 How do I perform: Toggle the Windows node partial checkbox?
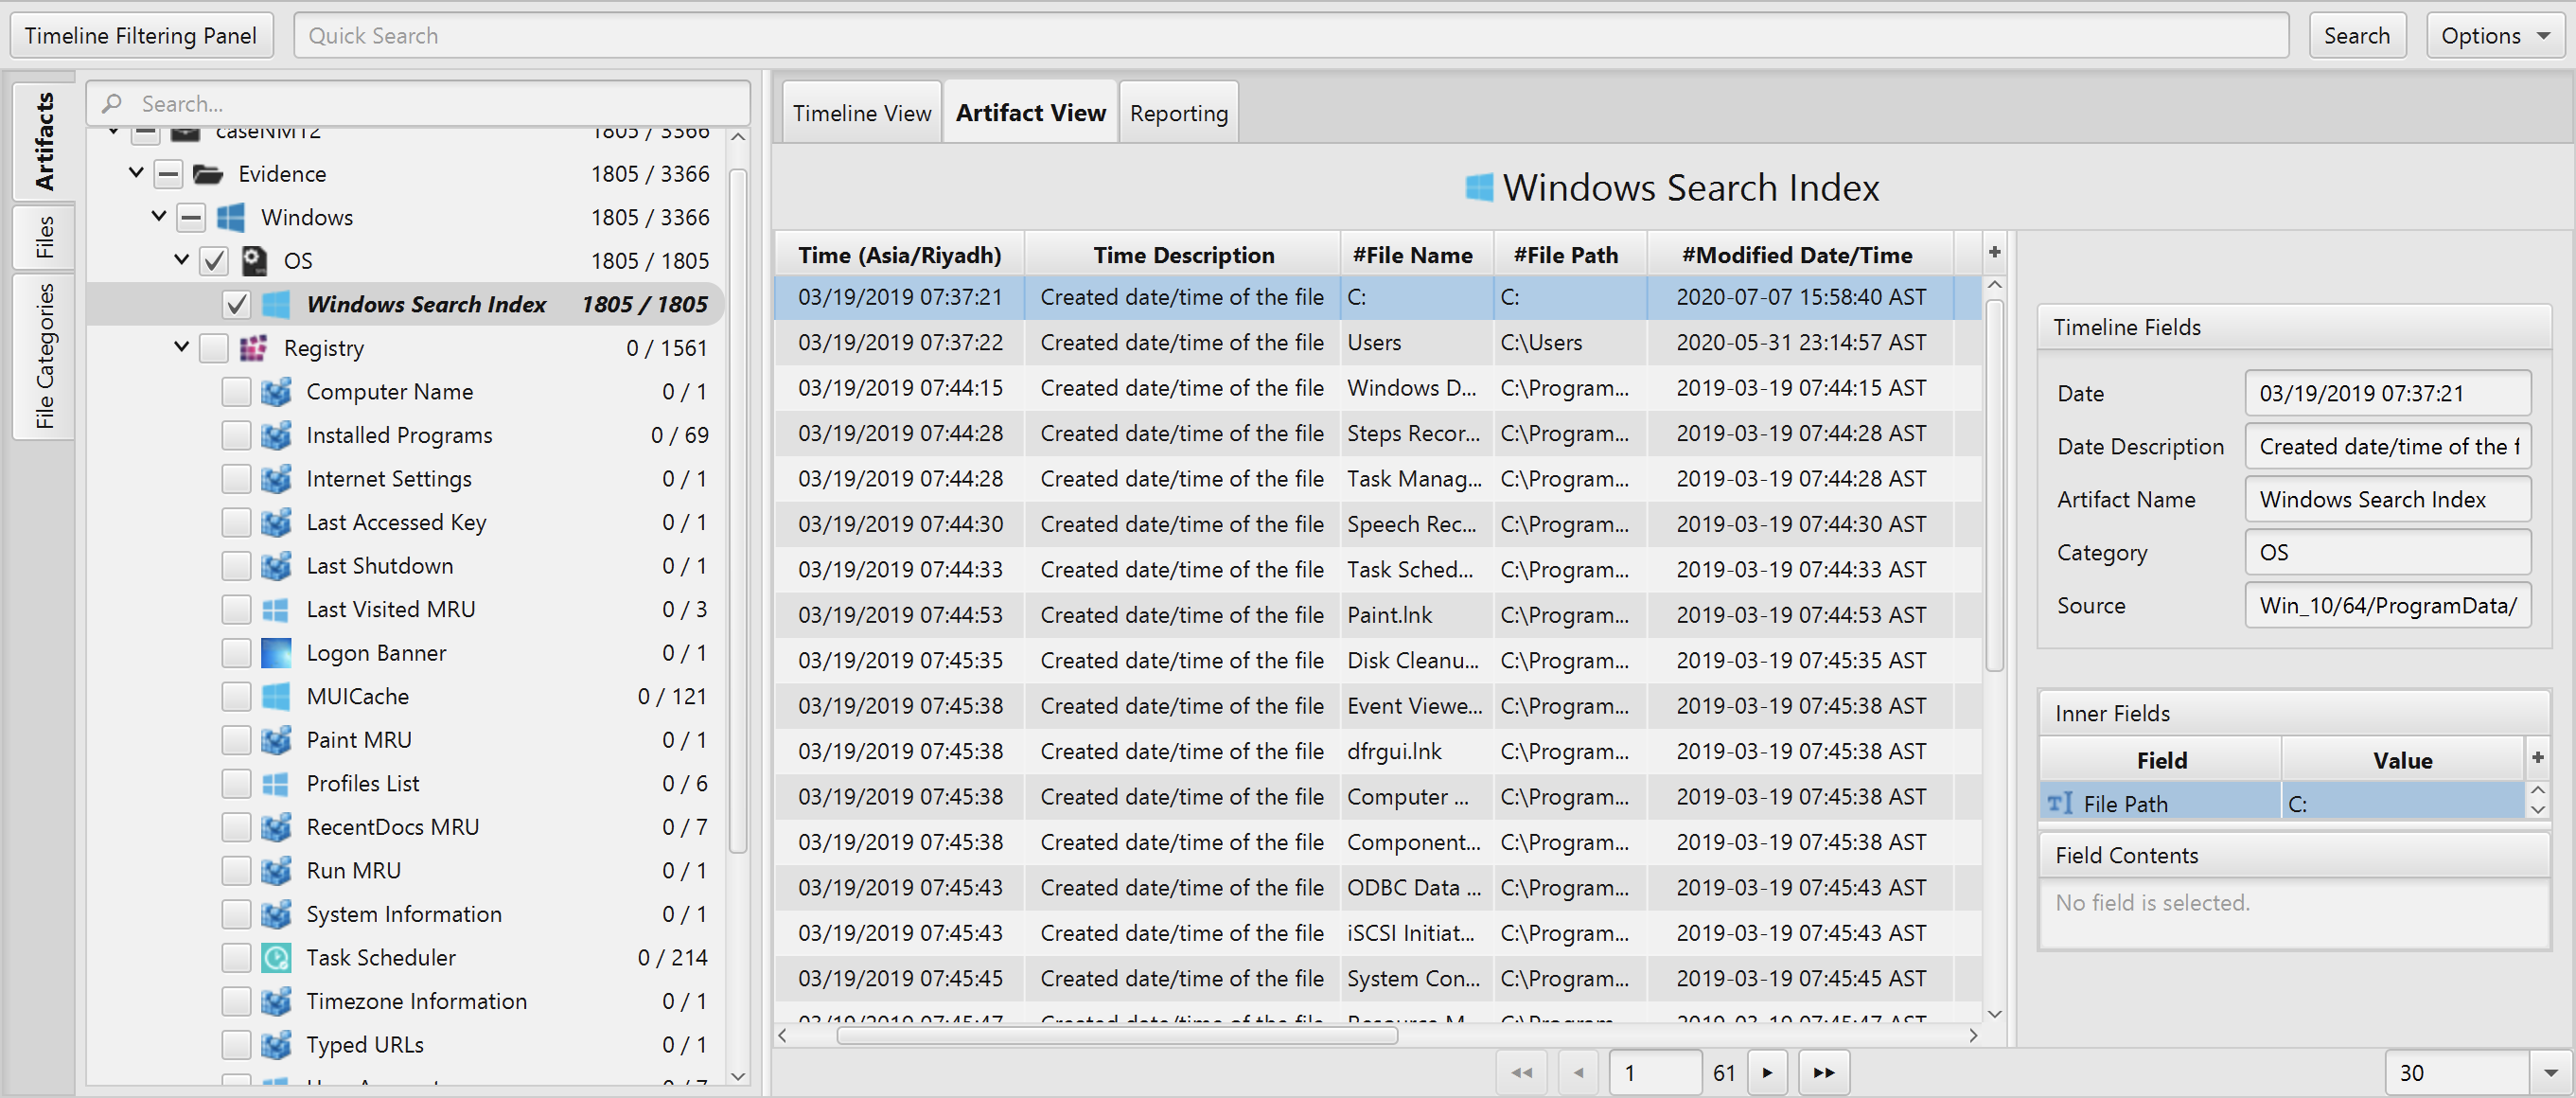[191, 218]
